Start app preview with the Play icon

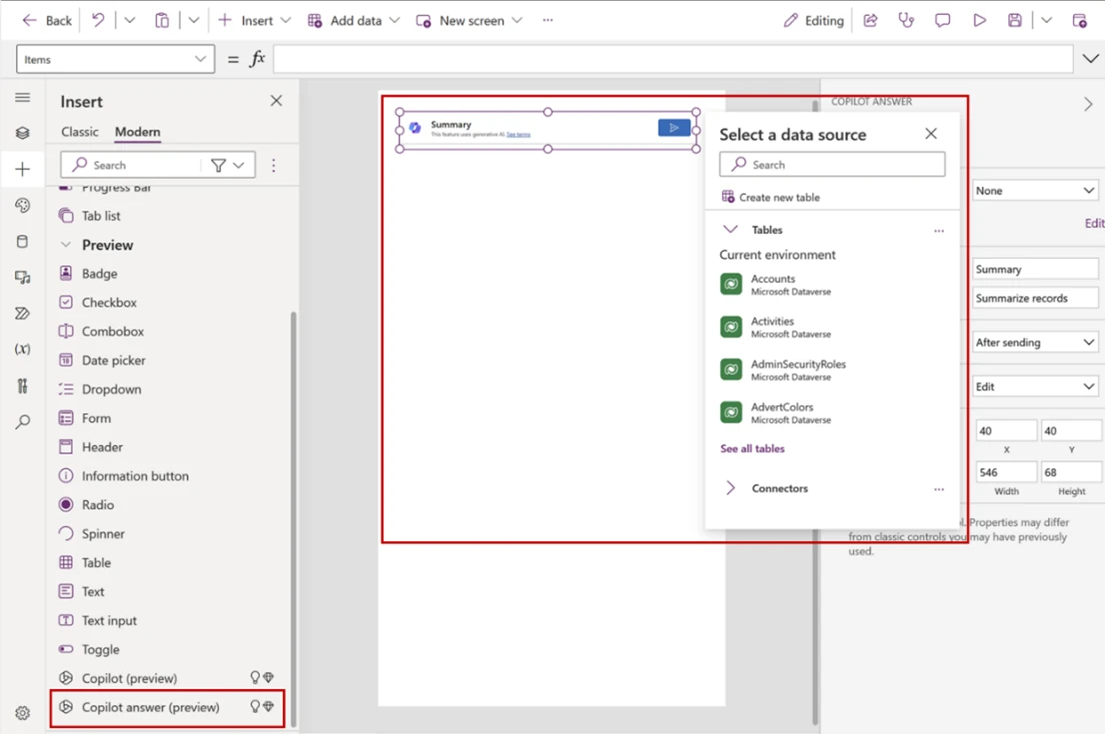coord(979,19)
